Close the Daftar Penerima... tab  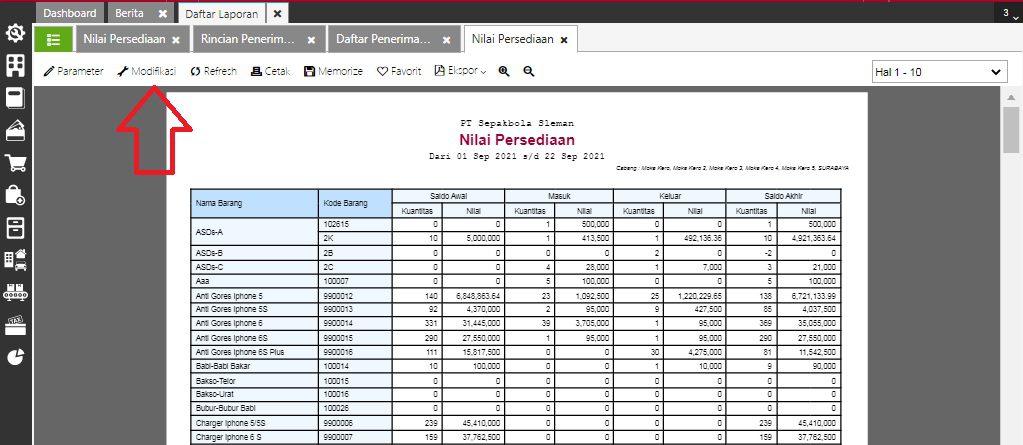(446, 40)
